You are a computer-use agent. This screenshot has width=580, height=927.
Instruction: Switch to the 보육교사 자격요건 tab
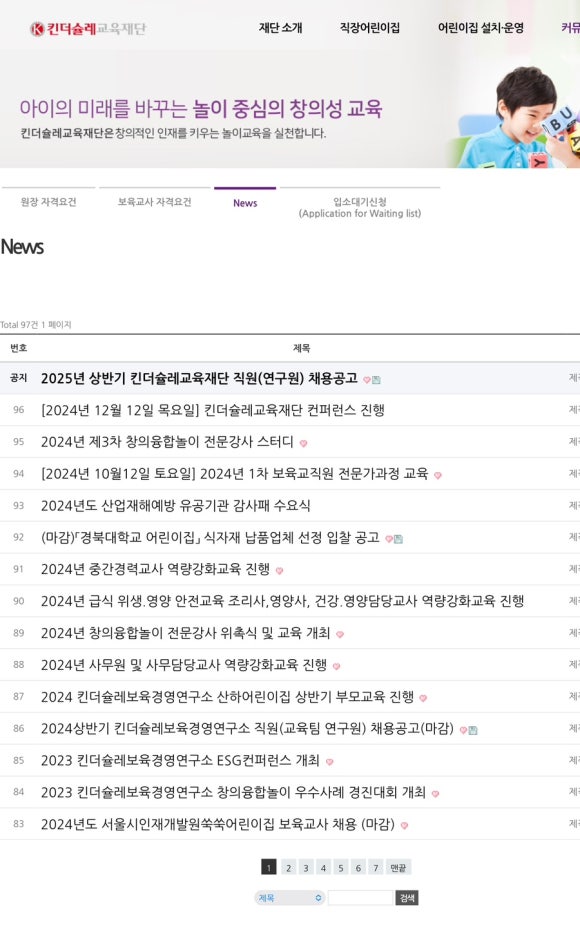[x=154, y=202]
